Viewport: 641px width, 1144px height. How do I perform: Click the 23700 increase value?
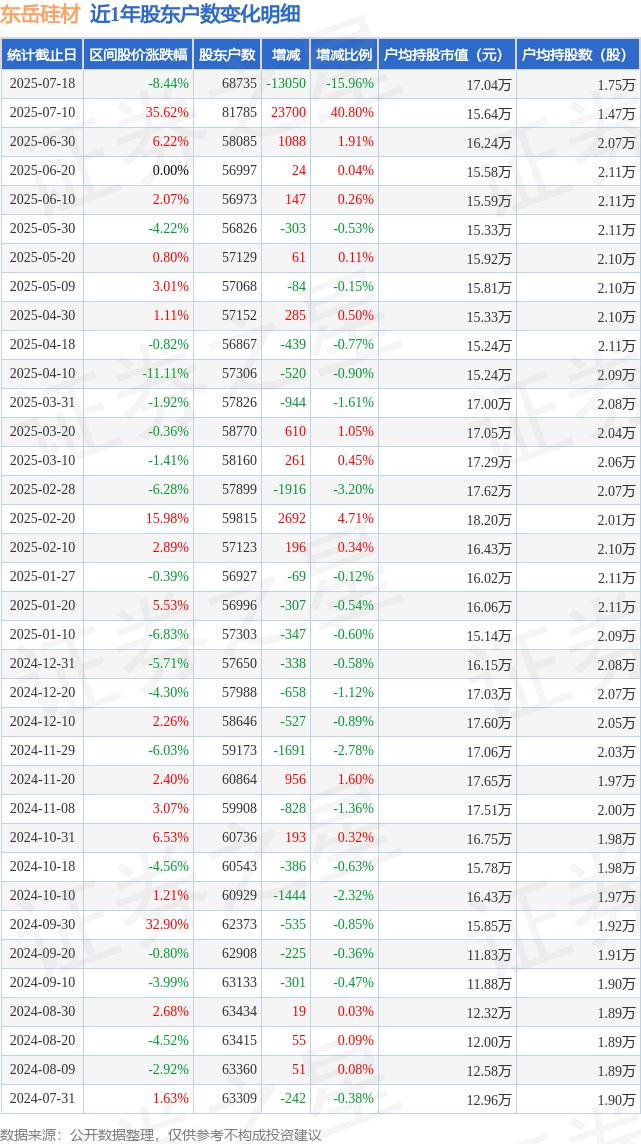[x=287, y=113]
